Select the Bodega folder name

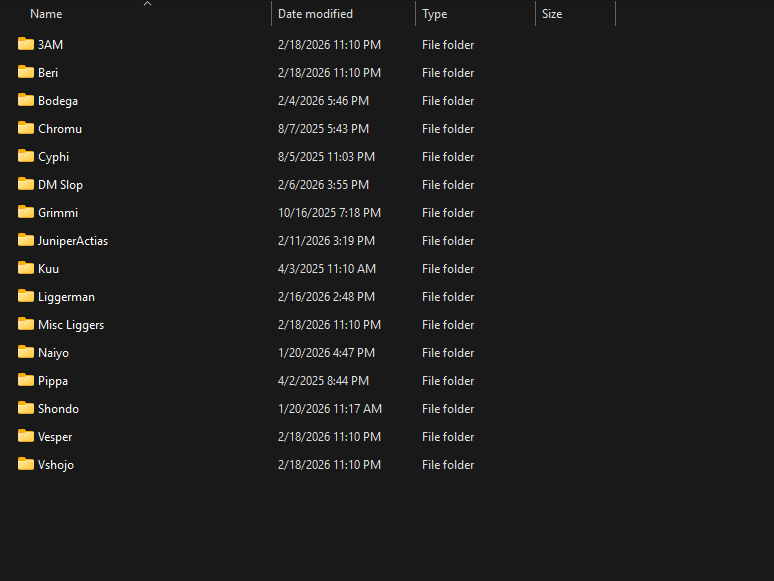pos(58,101)
